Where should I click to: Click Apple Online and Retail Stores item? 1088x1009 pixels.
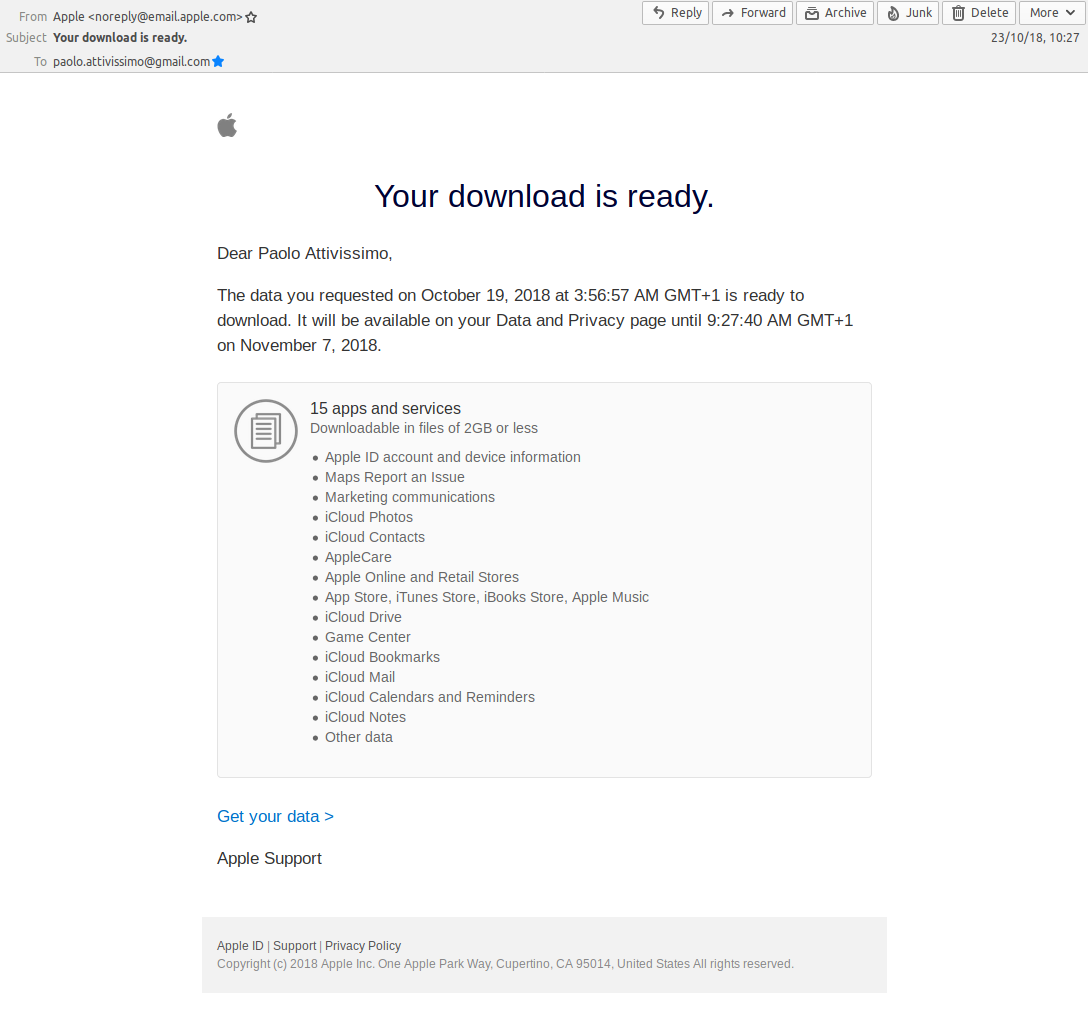[422, 577]
